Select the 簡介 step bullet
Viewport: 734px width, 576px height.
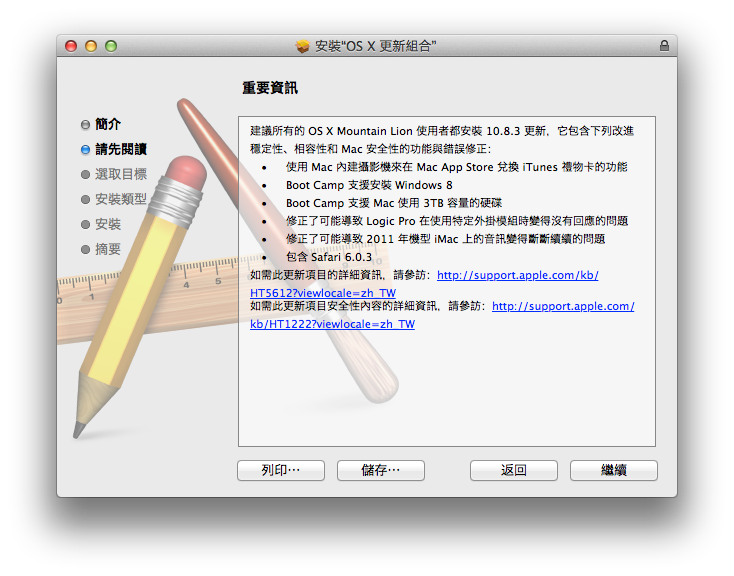click(85, 125)
